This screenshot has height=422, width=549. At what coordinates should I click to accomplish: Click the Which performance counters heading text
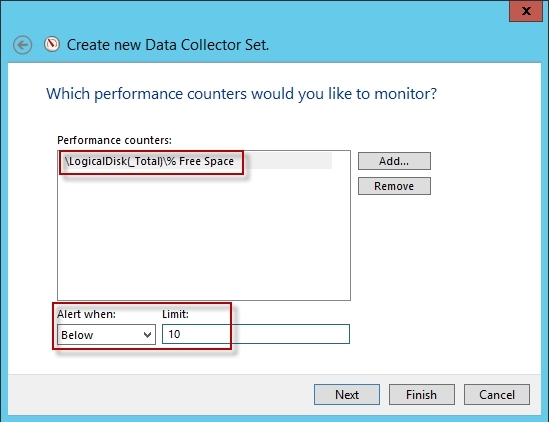242,94
